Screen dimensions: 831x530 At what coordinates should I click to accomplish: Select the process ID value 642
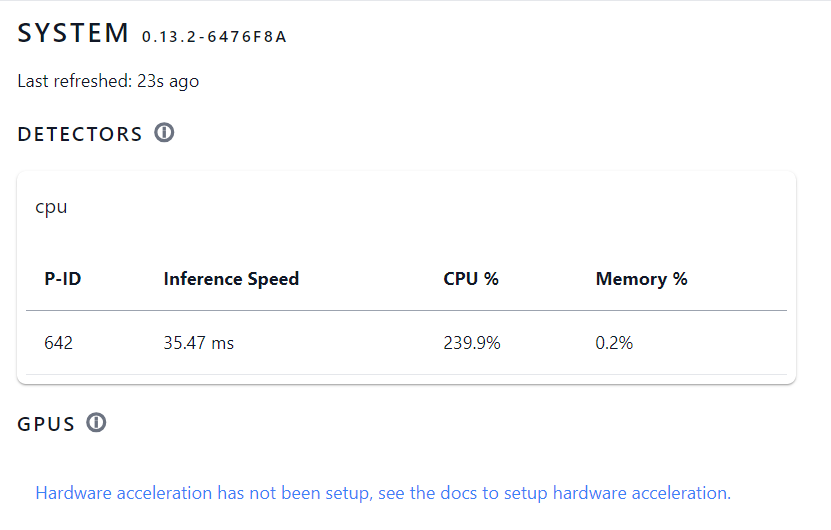point(59,343)
